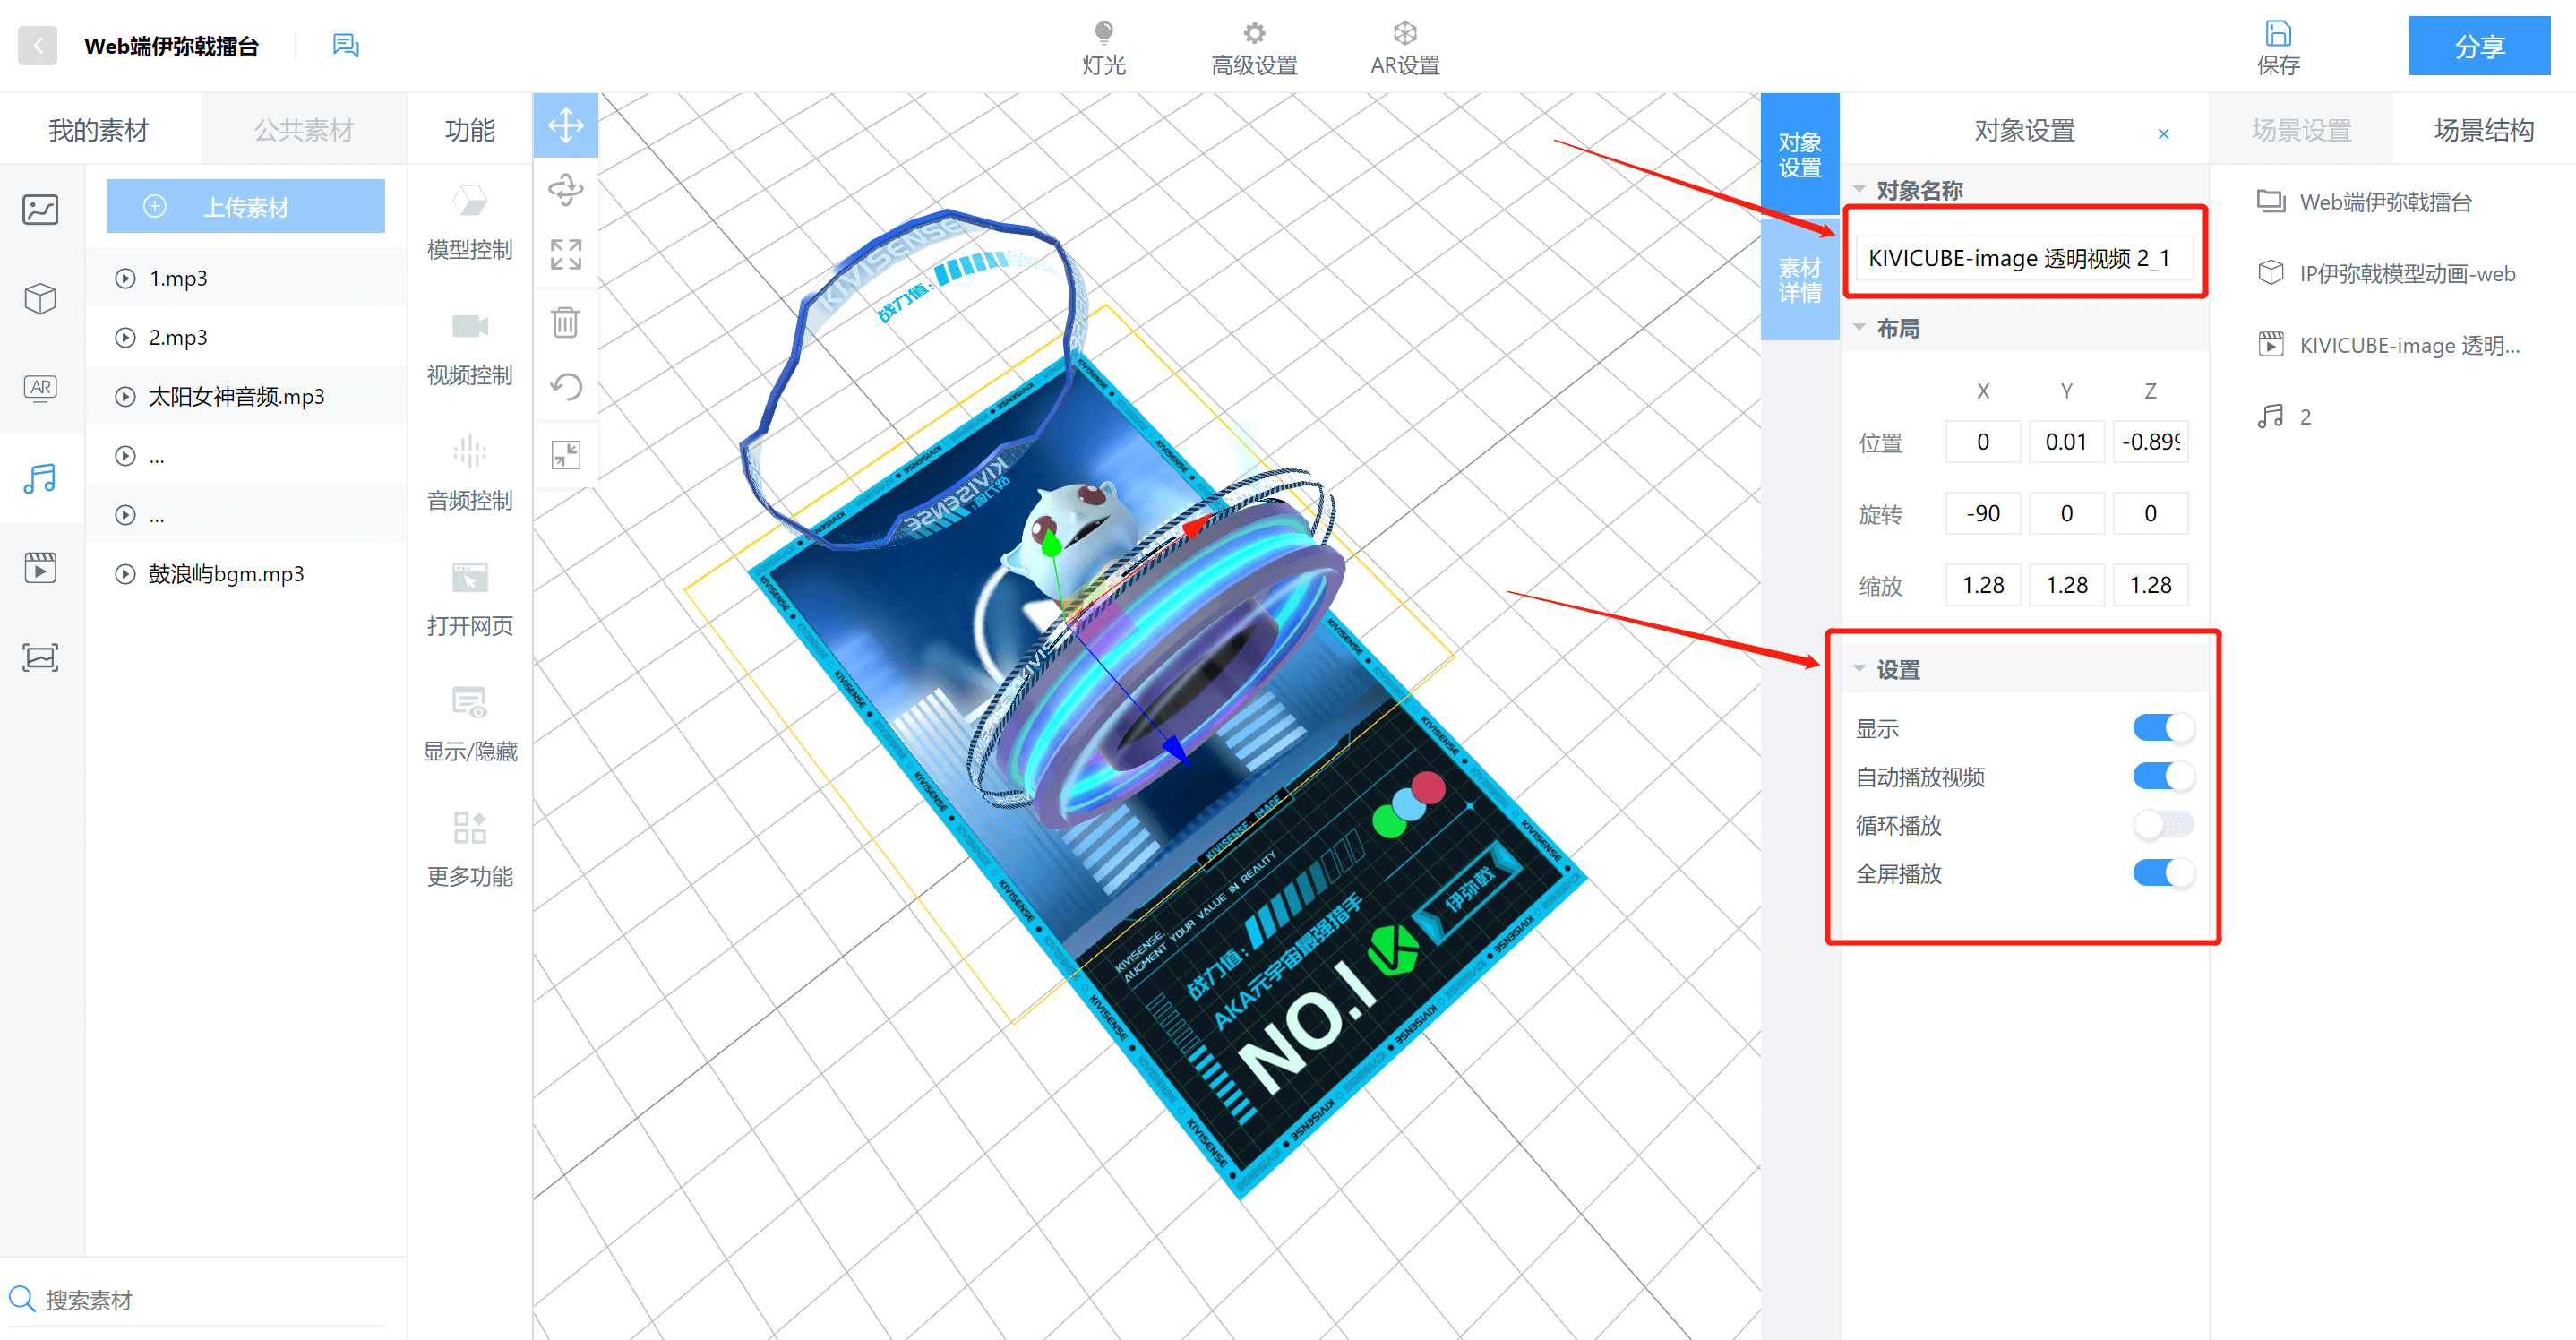Open the comments chat icon

(345, 45)
